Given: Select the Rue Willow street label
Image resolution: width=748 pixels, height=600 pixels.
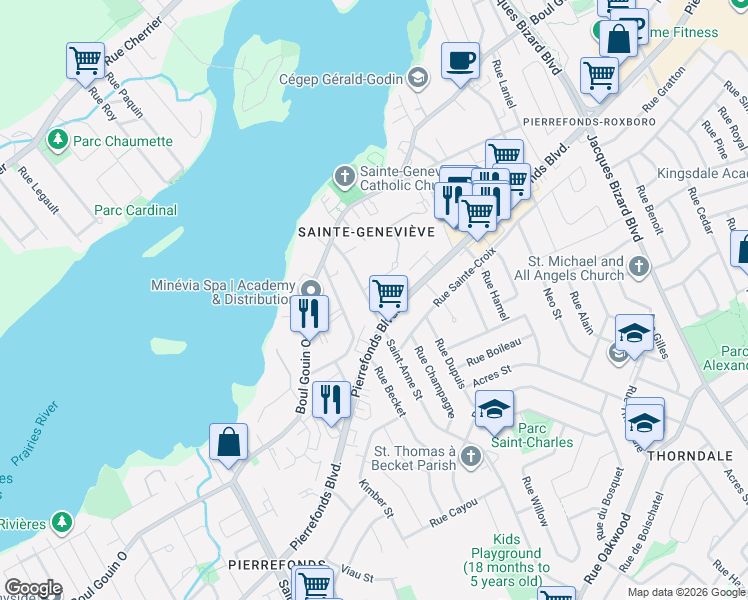Looking at the screenshot, I should tap(535, 501).
